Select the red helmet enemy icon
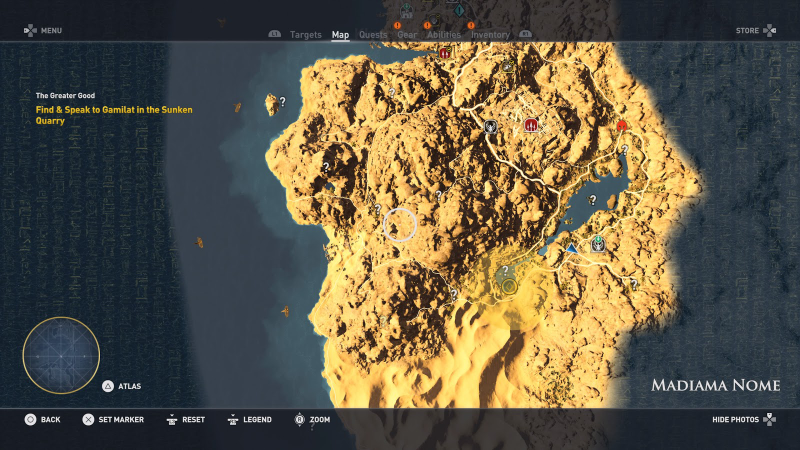Image resolution: width=800 pixels, height=450 pixels. point(621,126)
